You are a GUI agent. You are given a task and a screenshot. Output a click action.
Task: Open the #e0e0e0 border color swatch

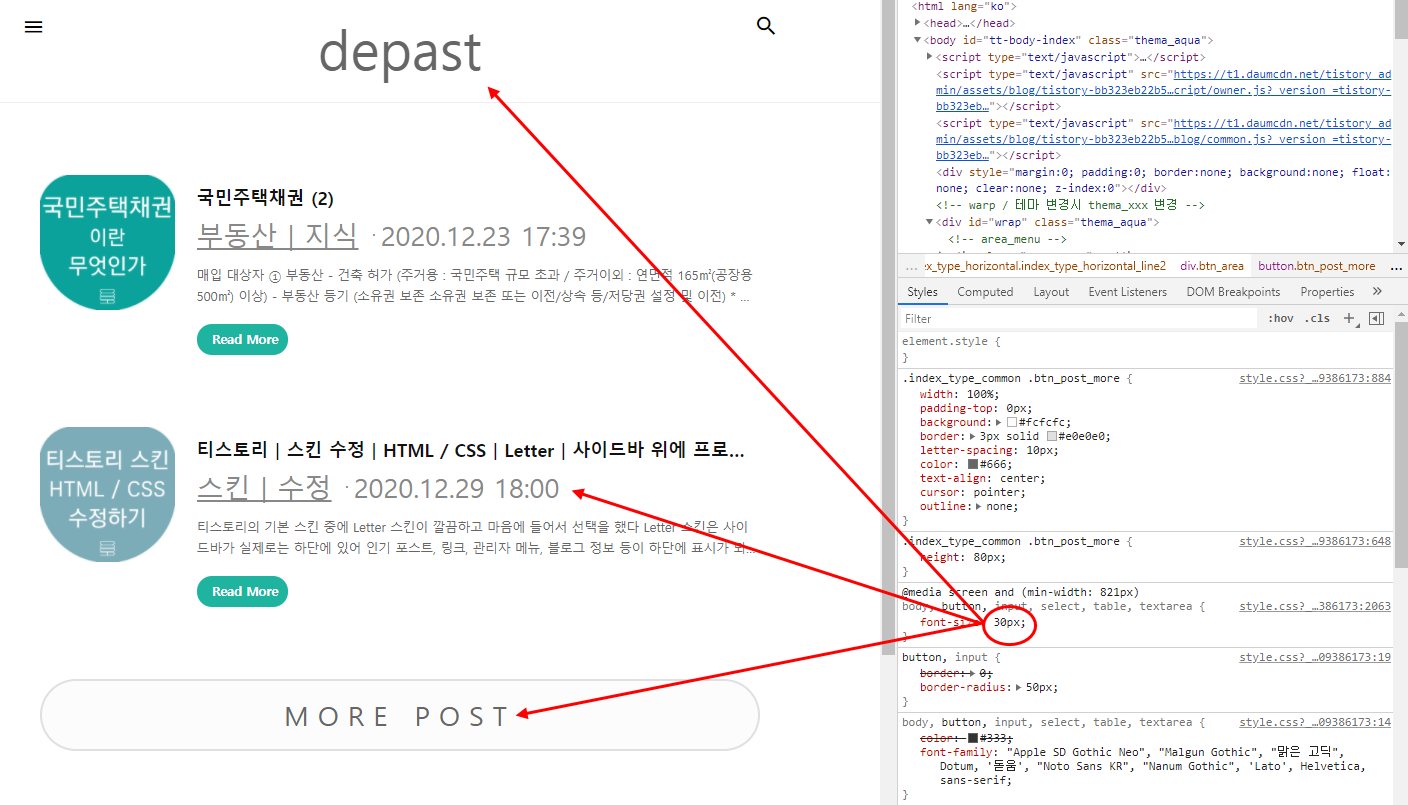point(1052,437)
